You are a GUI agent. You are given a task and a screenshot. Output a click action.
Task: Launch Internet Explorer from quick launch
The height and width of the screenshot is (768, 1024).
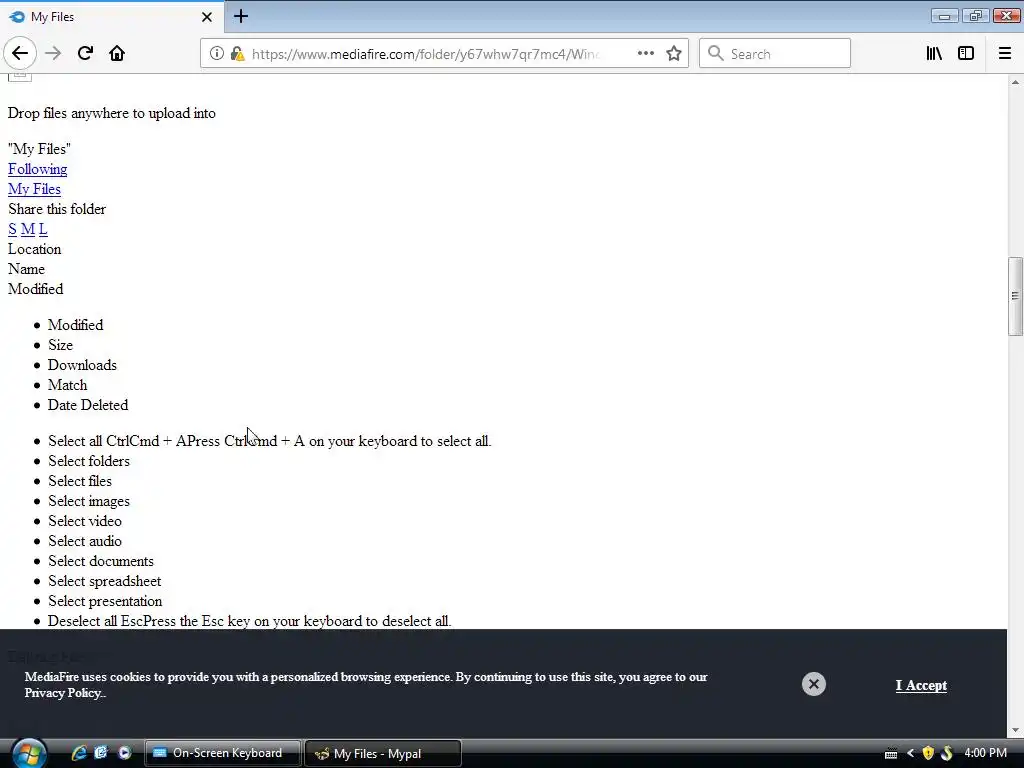coord(79,753)
